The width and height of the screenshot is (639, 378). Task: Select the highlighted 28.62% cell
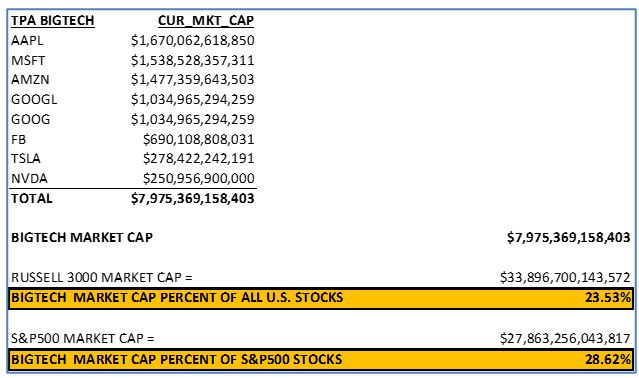(x=608, y=359)
